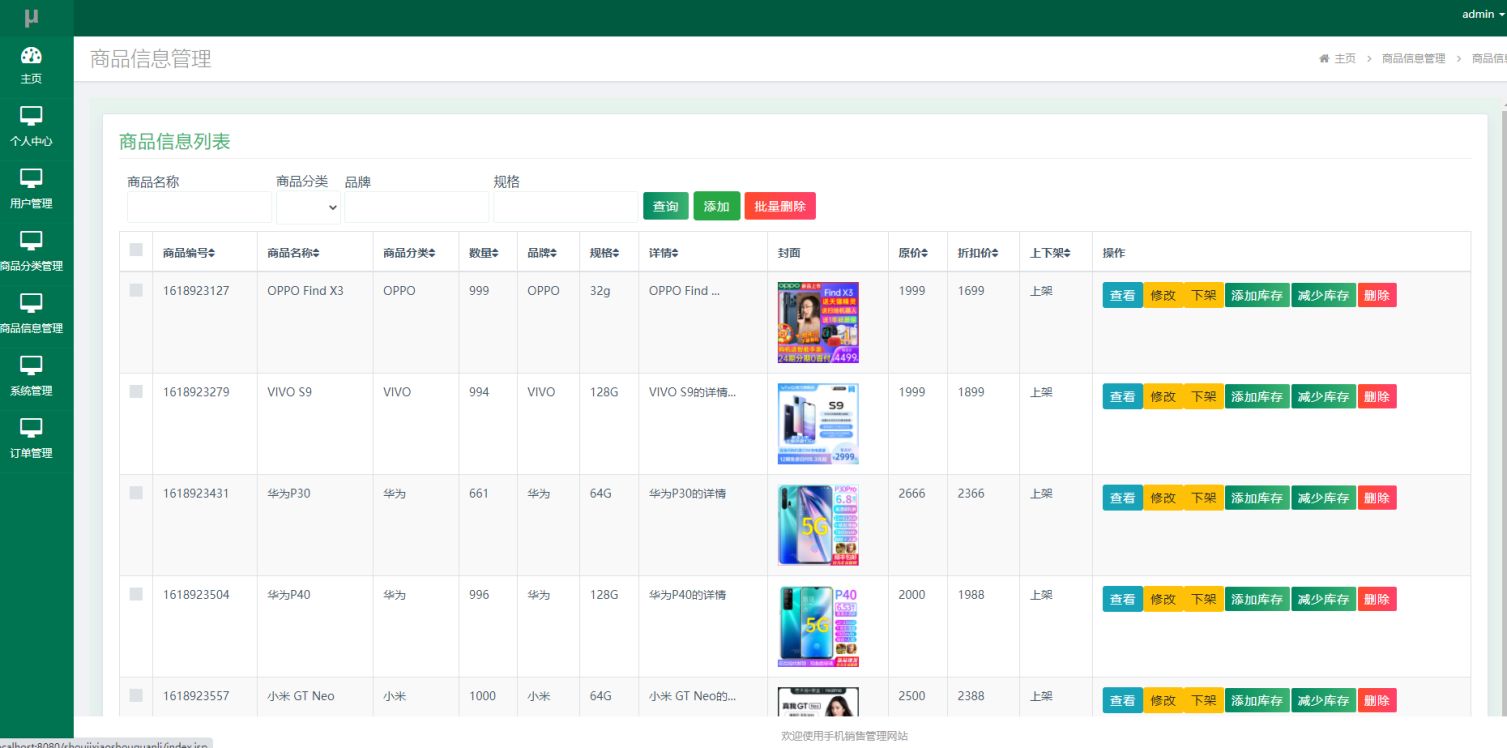Go to 主页 in the breadcrumb
The width and height of the screenshot is (1507, 748).
(1344, 59)
